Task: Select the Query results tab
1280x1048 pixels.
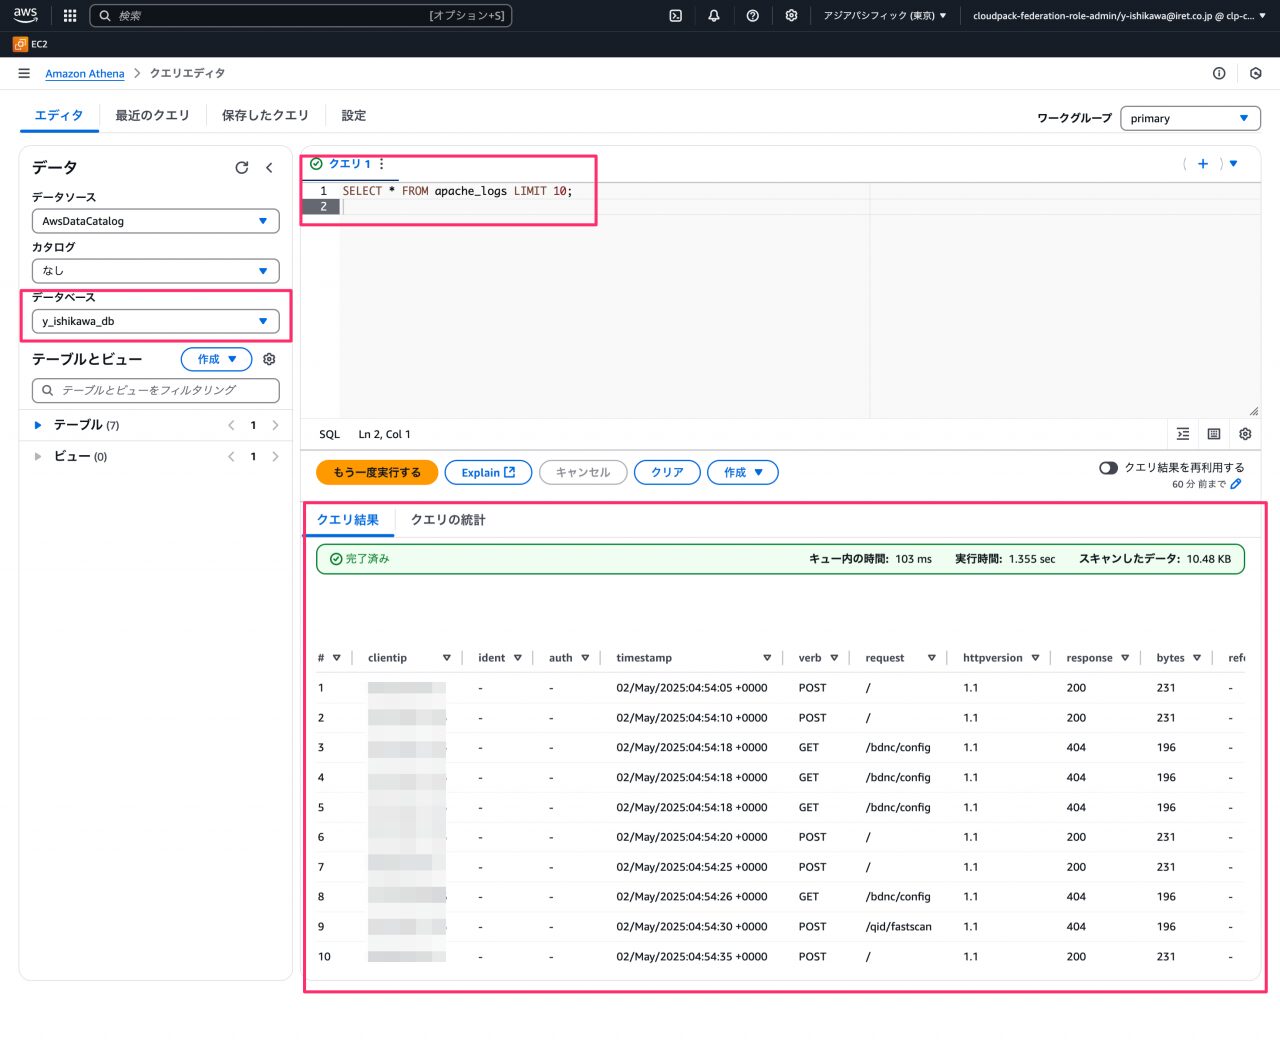Action: [x=348, y=519]
